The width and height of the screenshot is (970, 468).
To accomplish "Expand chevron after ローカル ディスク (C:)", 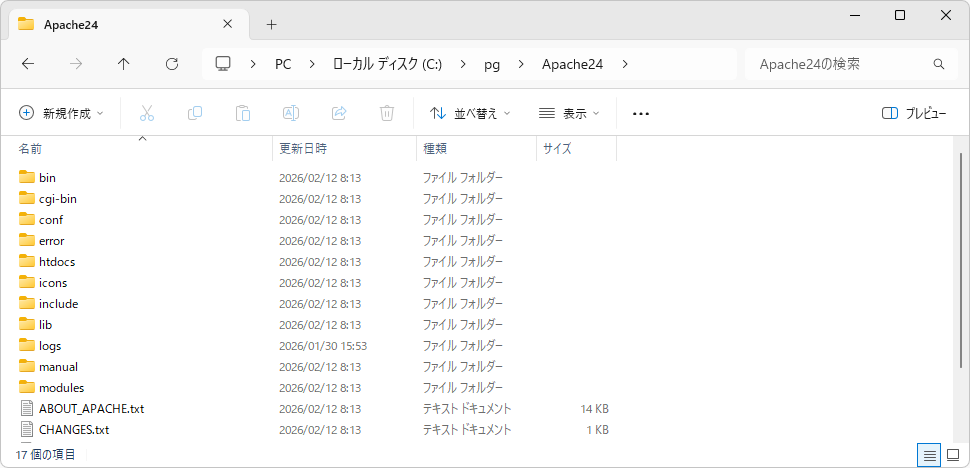I will click(x=463, y=64).
